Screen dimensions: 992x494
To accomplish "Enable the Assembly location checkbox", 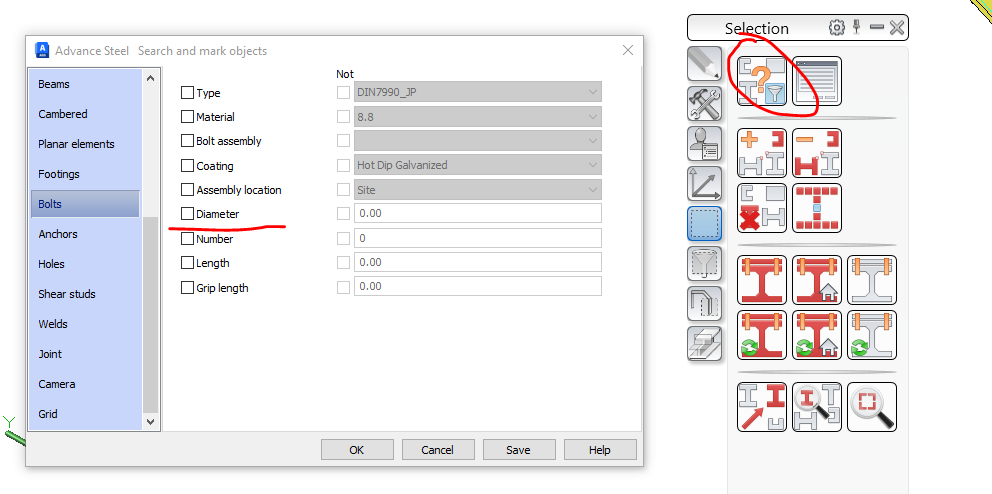I will click(187, 189).
